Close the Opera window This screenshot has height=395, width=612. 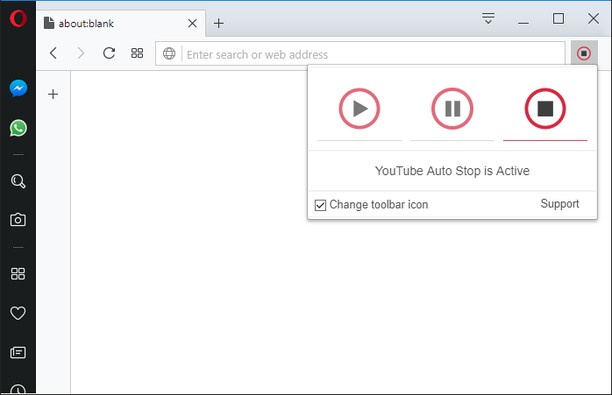point(594,18)
